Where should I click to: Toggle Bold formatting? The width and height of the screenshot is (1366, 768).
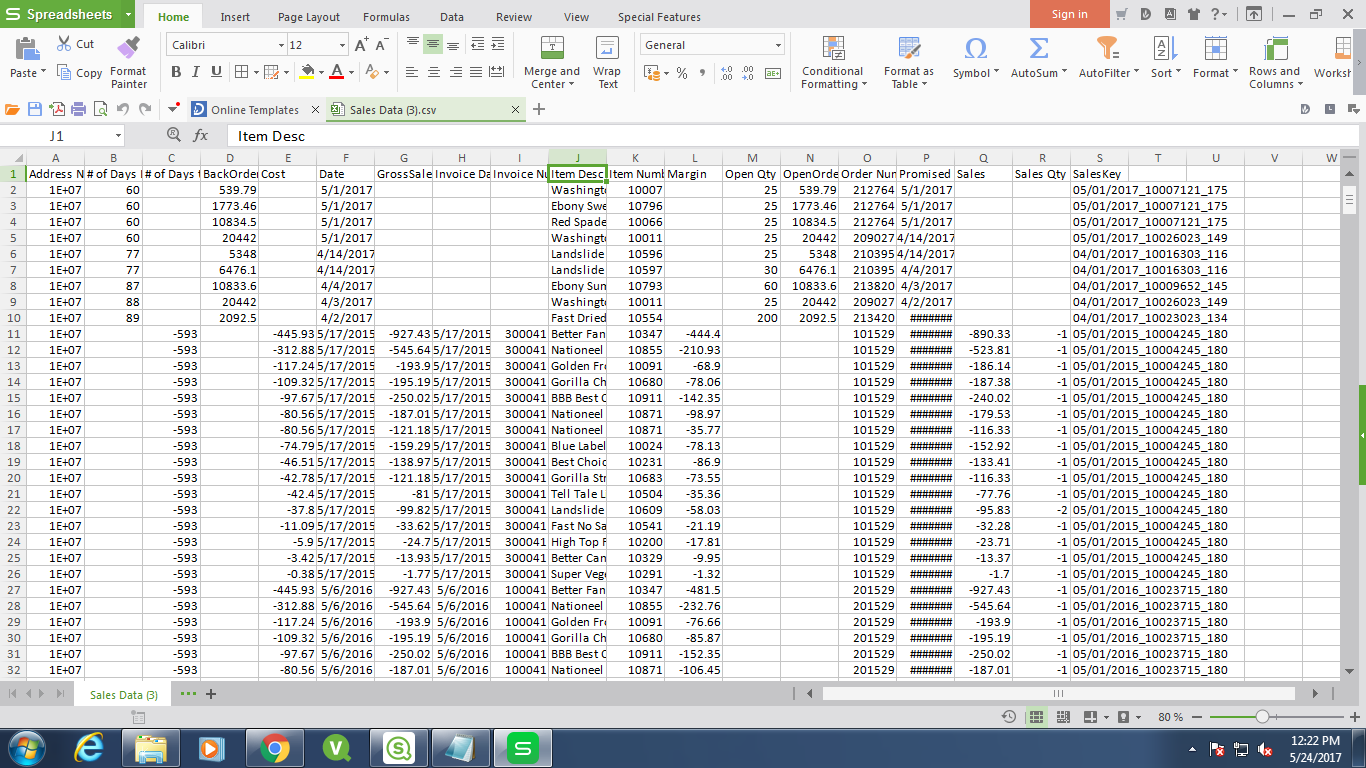click(176, 72)
